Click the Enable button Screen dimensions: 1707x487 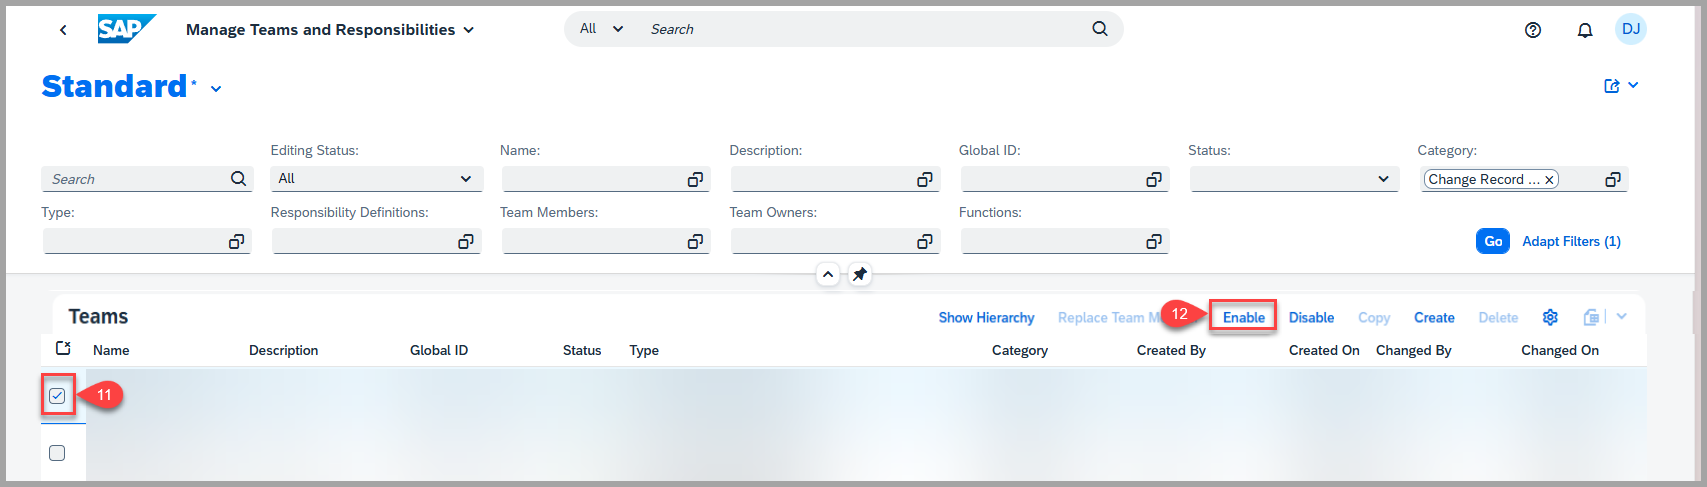pyautogui.click(x=1243, y=317)
